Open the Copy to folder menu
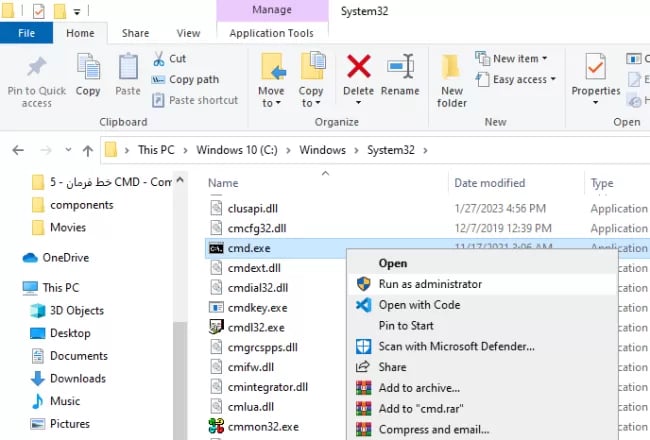The height and width of the screenshot is (440, 650). pyautogui.click(x=311, y=80)
